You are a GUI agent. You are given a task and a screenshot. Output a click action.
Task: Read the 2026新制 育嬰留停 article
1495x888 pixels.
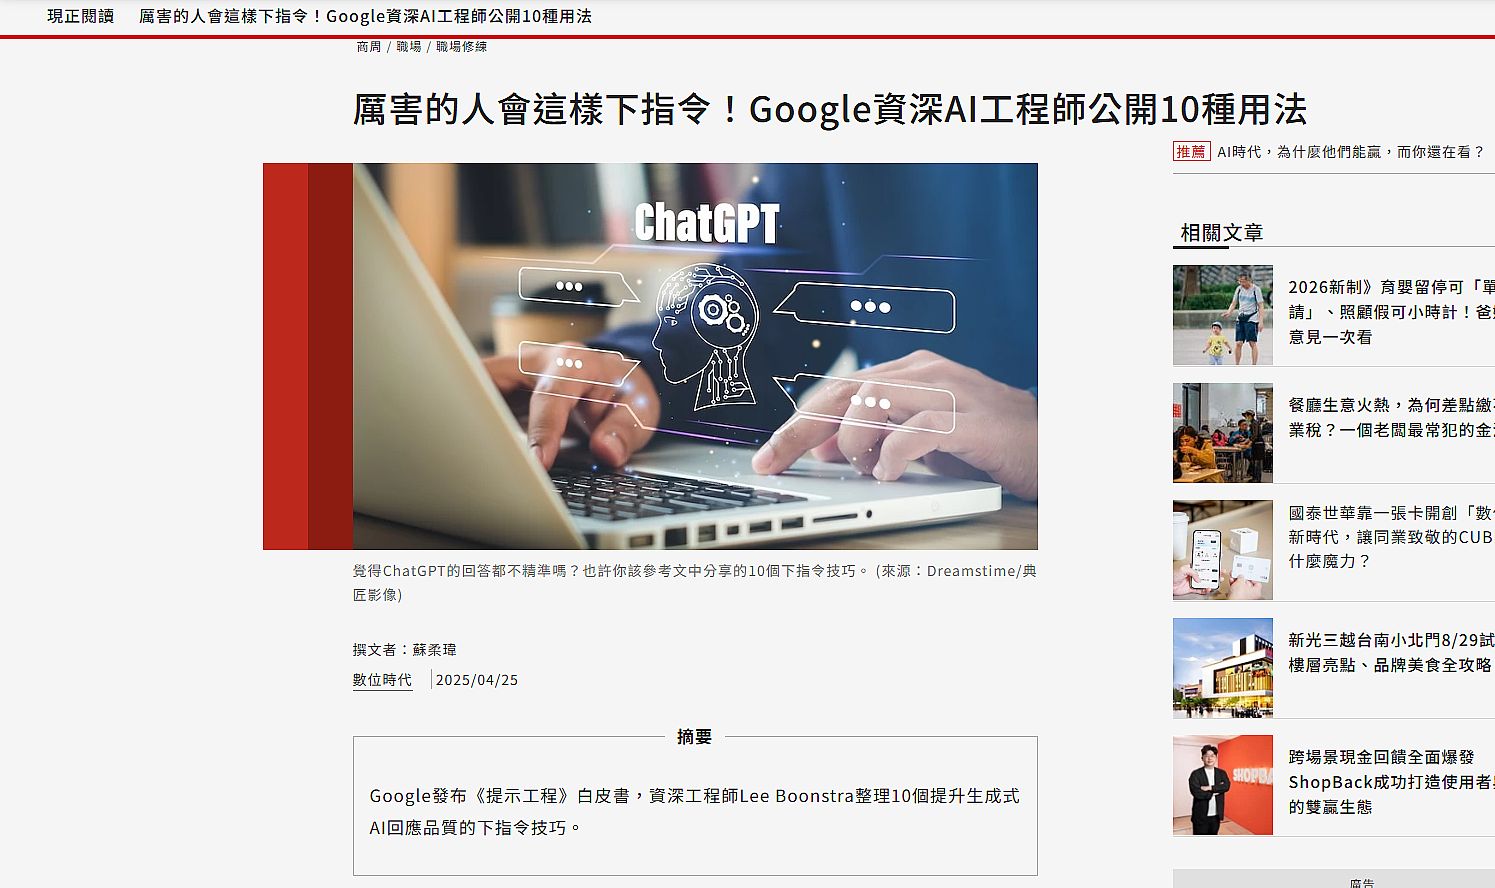(1391, 312)
